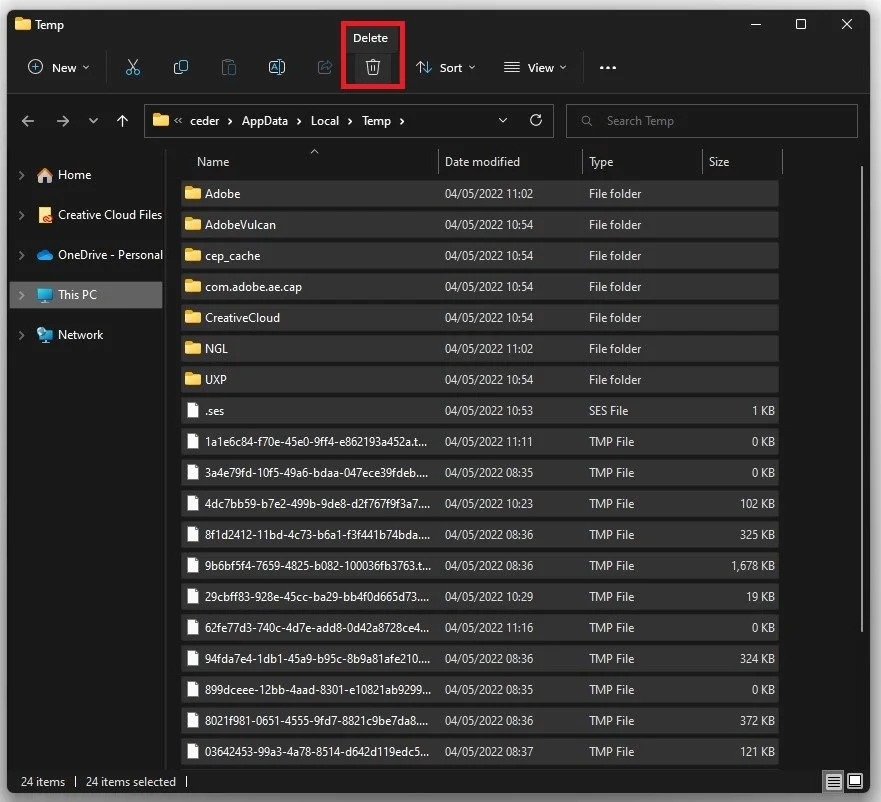The image size is (881, 802).
Task: Open recent locations chevron dropdown
Action: click(93, 121)
